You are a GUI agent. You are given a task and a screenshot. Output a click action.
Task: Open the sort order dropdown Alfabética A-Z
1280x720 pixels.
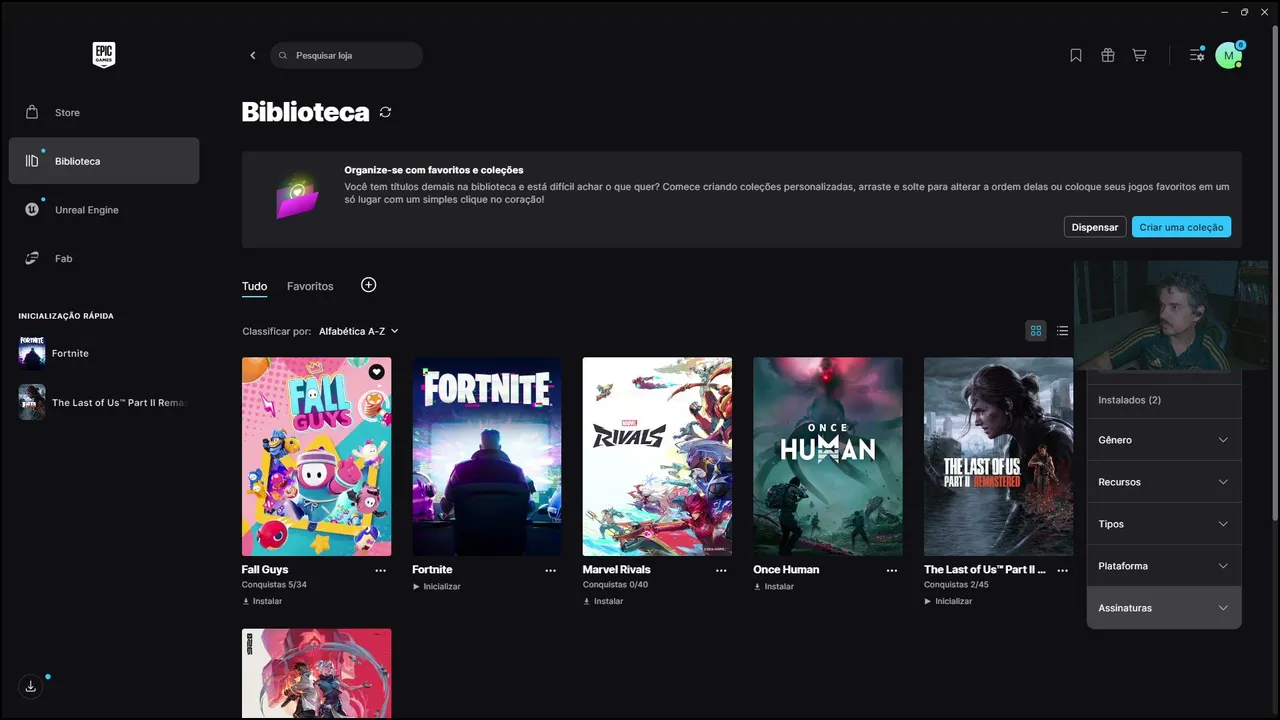[x=359, y=331]
